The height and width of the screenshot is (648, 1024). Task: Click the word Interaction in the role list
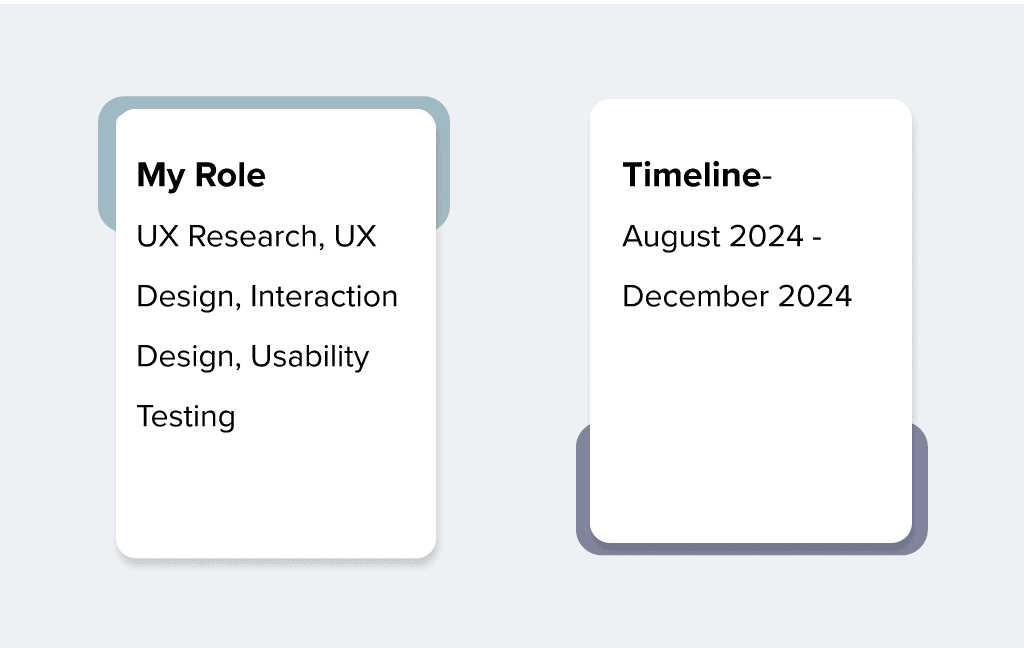(324, 297)
